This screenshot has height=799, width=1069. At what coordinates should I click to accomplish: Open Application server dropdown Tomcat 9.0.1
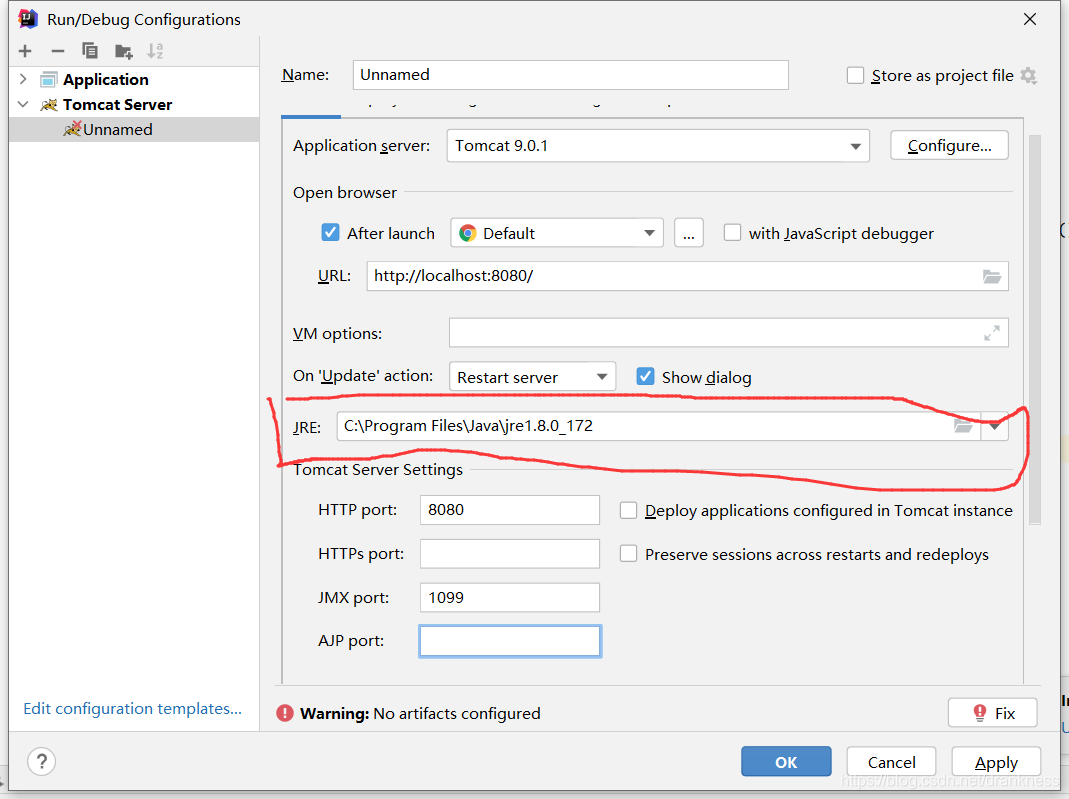point(658,146)
